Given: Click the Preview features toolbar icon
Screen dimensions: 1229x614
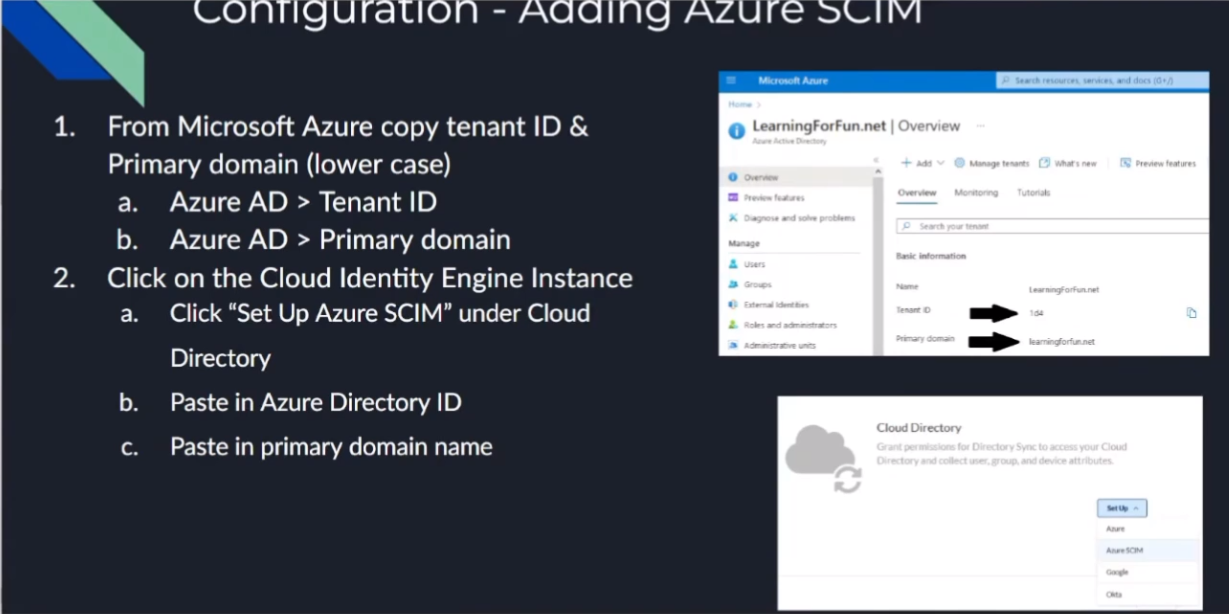Looking at the screenshot, I should tap(1125, 163).
